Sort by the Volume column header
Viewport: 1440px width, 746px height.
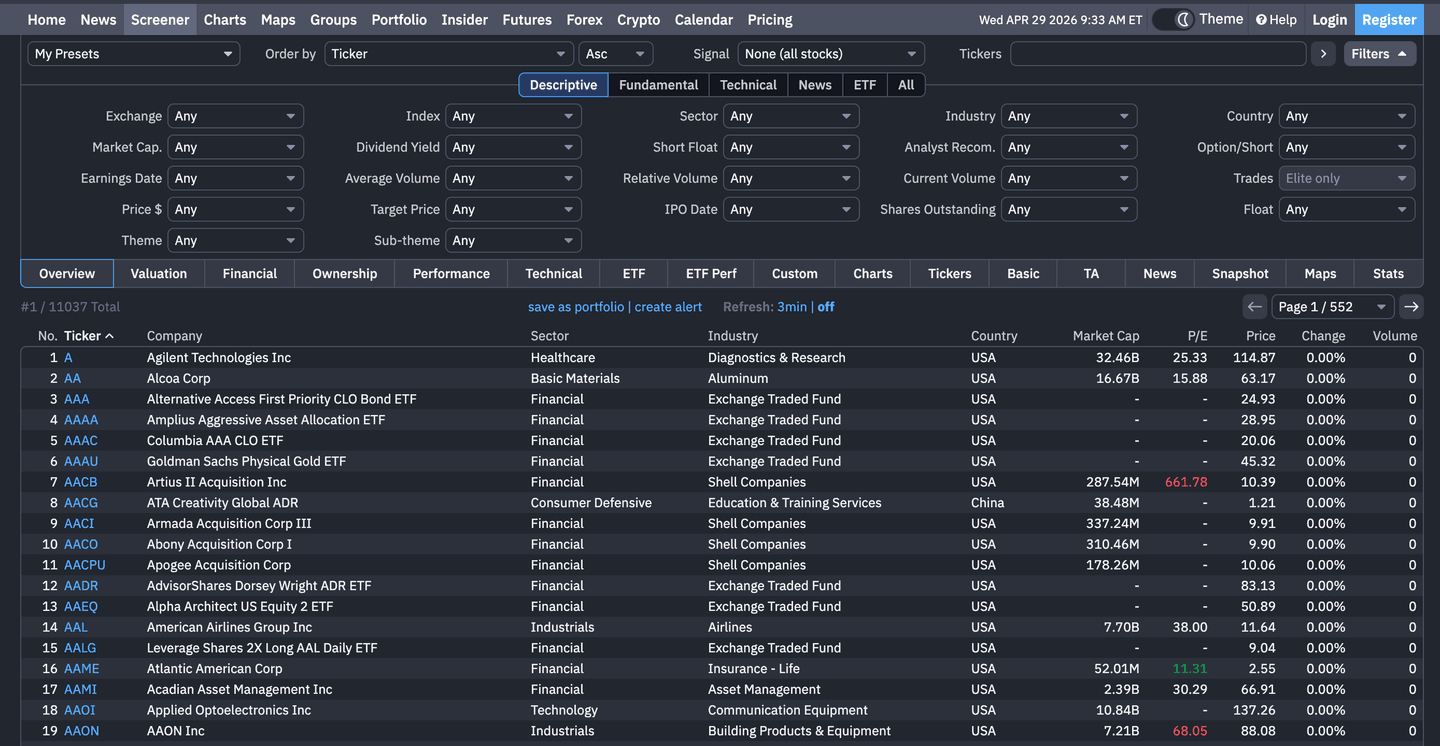[x=1395, y=336]
